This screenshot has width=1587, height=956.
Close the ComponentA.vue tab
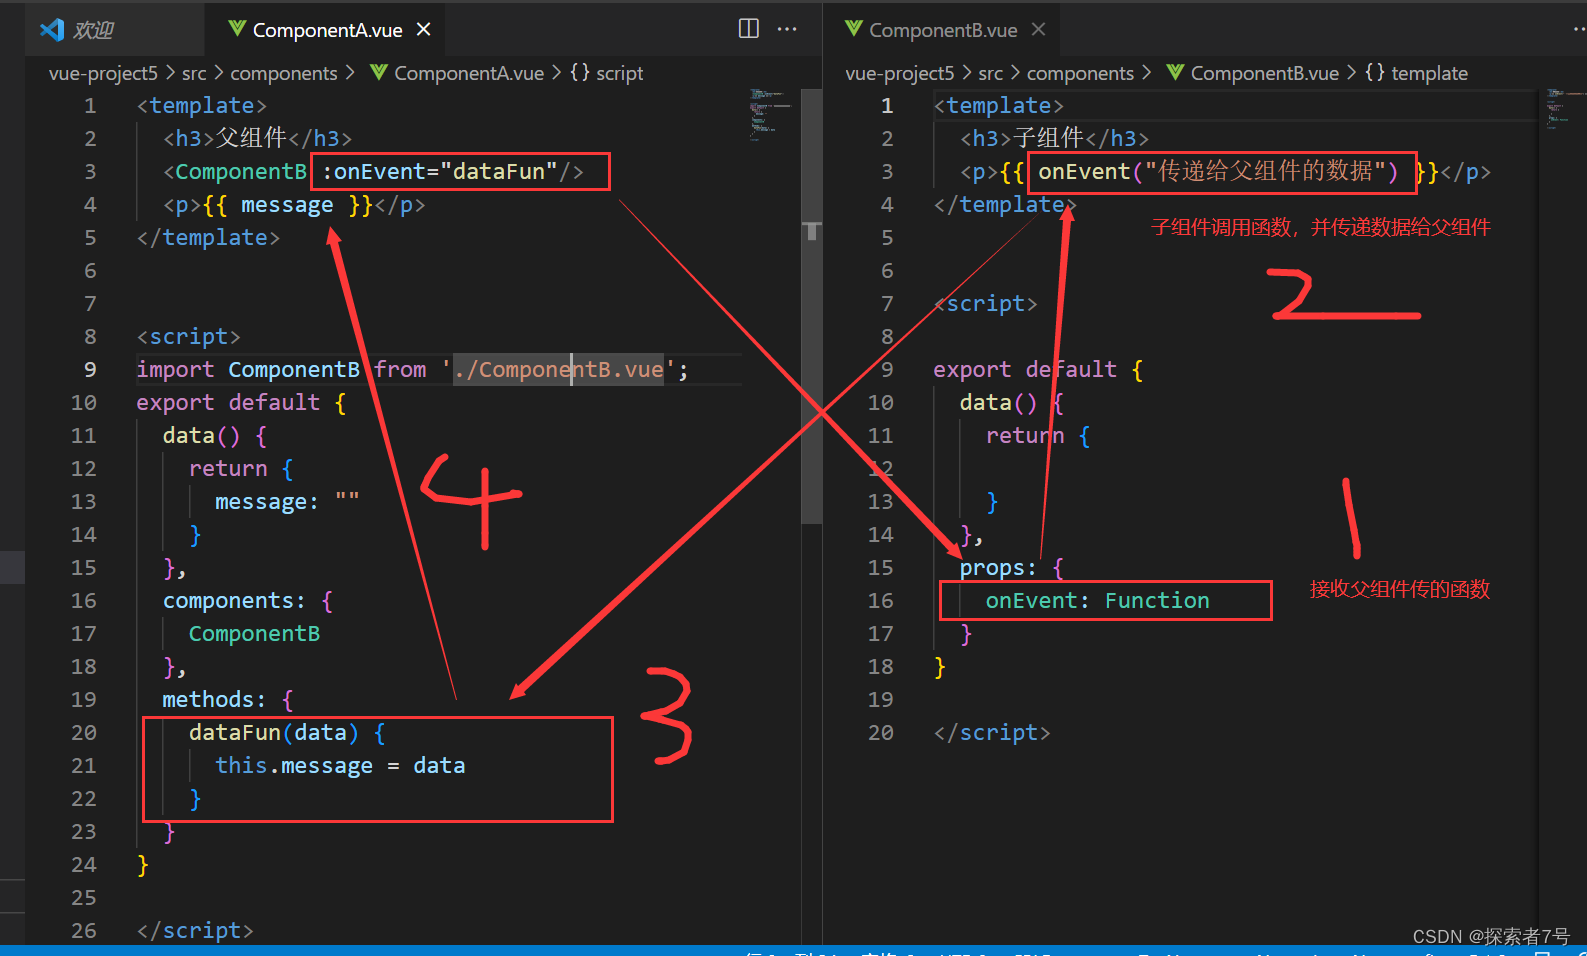424,30
